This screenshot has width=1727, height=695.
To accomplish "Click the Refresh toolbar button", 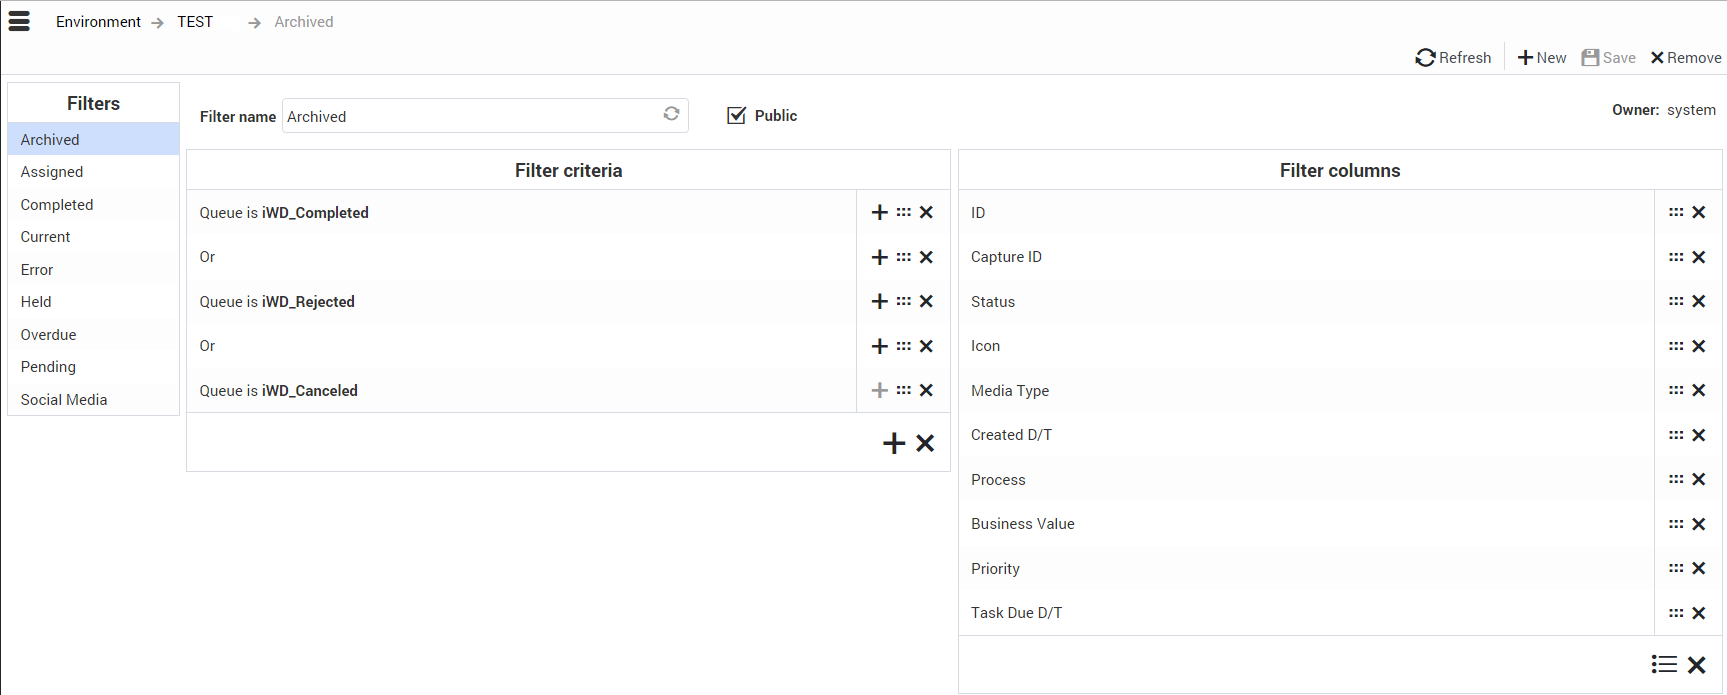I will [x=1453, y=58].
